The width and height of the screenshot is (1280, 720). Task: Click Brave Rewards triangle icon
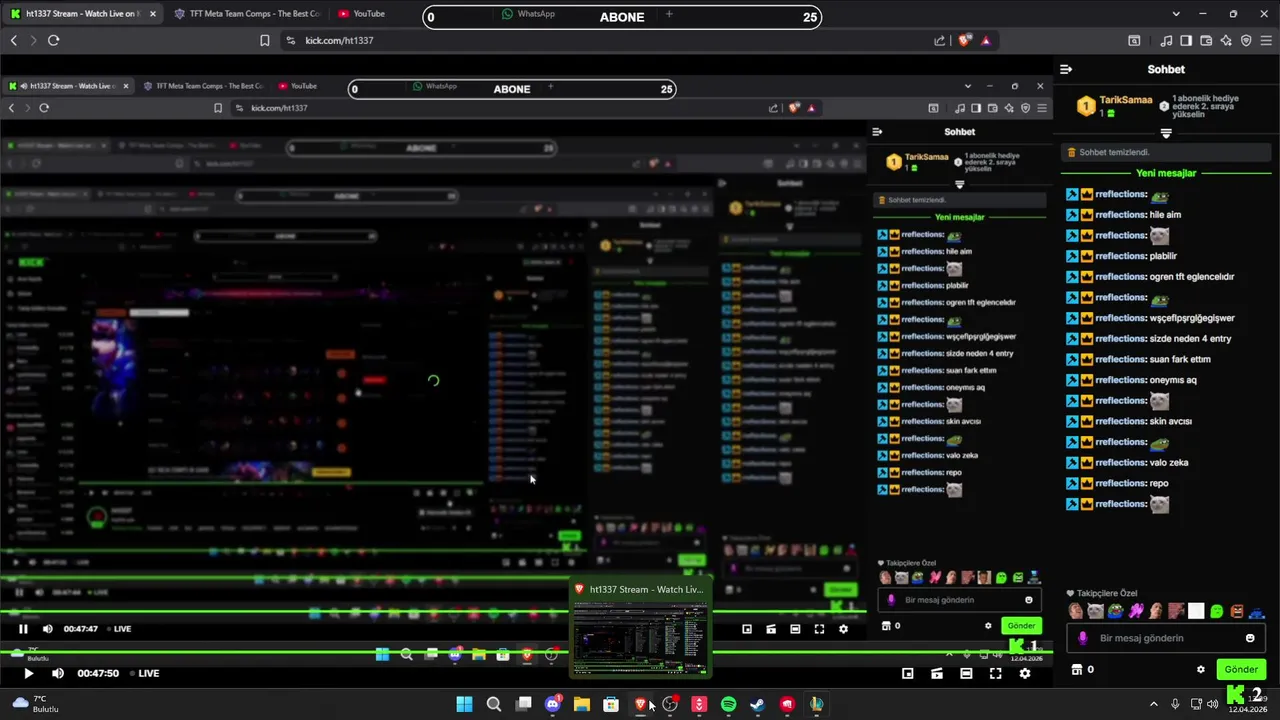tap(986, 41)
